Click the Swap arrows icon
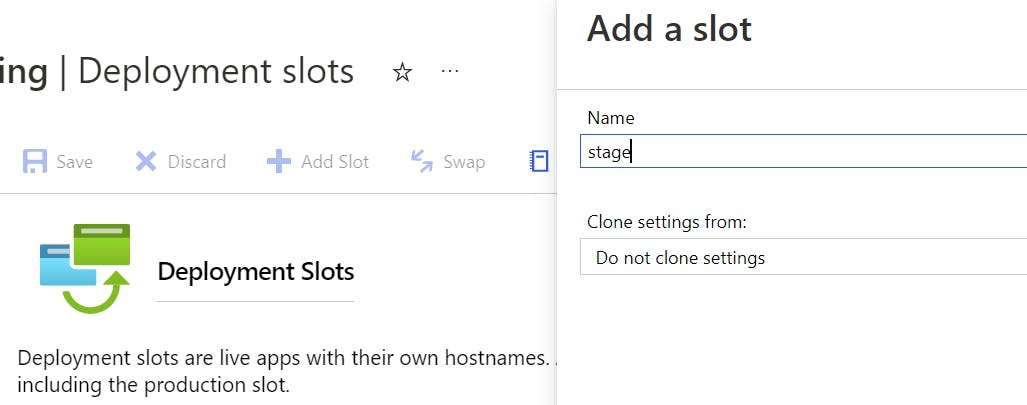Viewport: 1027px width, 405px height. pos(422,162)
